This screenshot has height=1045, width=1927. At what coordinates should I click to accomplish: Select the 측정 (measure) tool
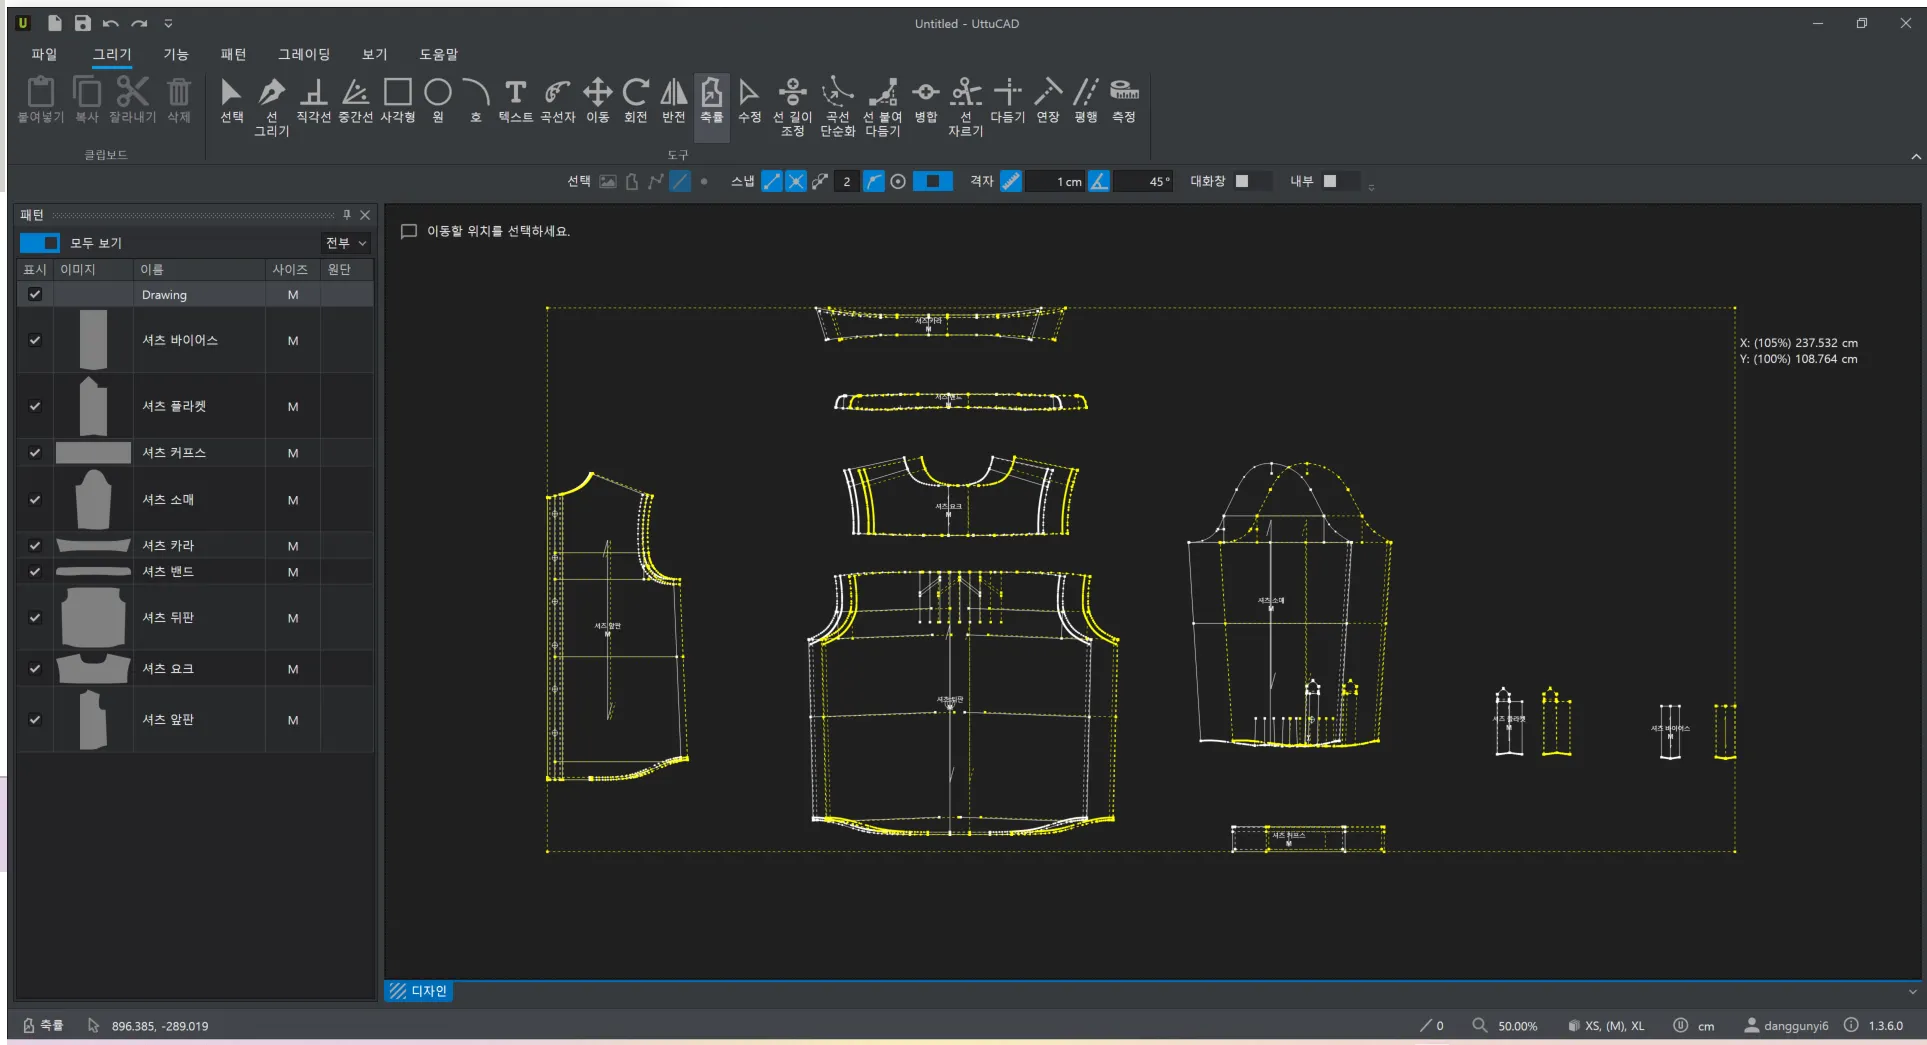(x=1124, y=100)
